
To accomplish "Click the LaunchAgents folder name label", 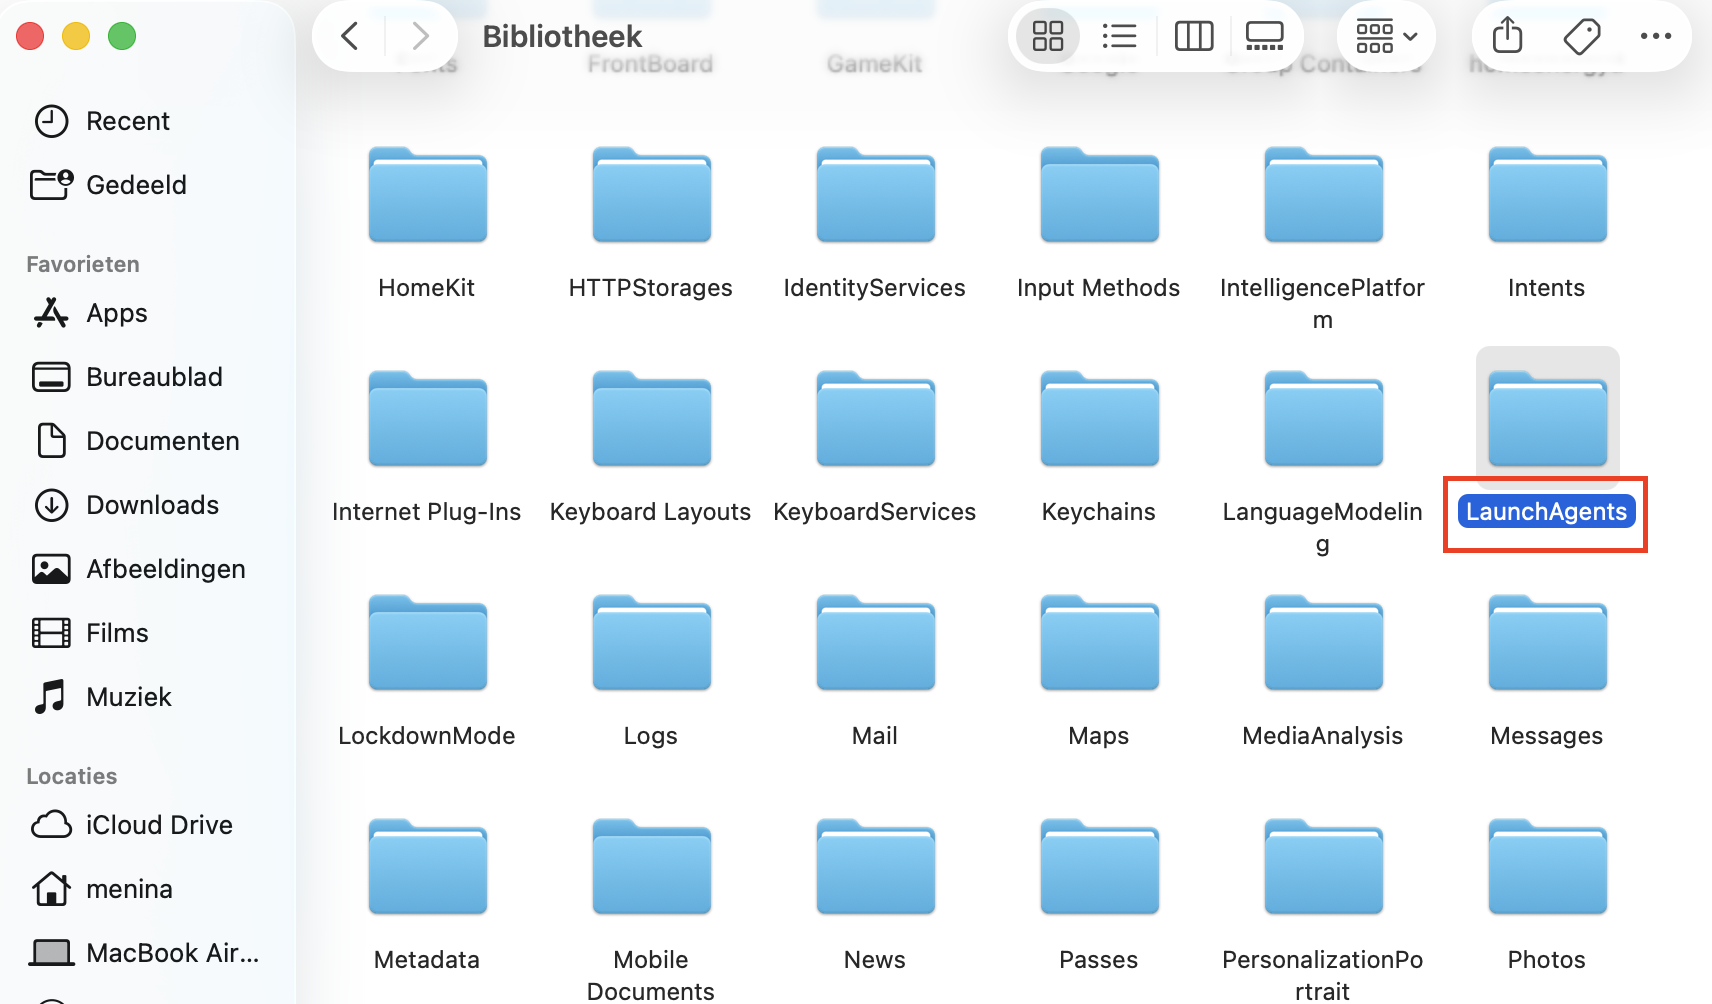I will point(1546,512).
